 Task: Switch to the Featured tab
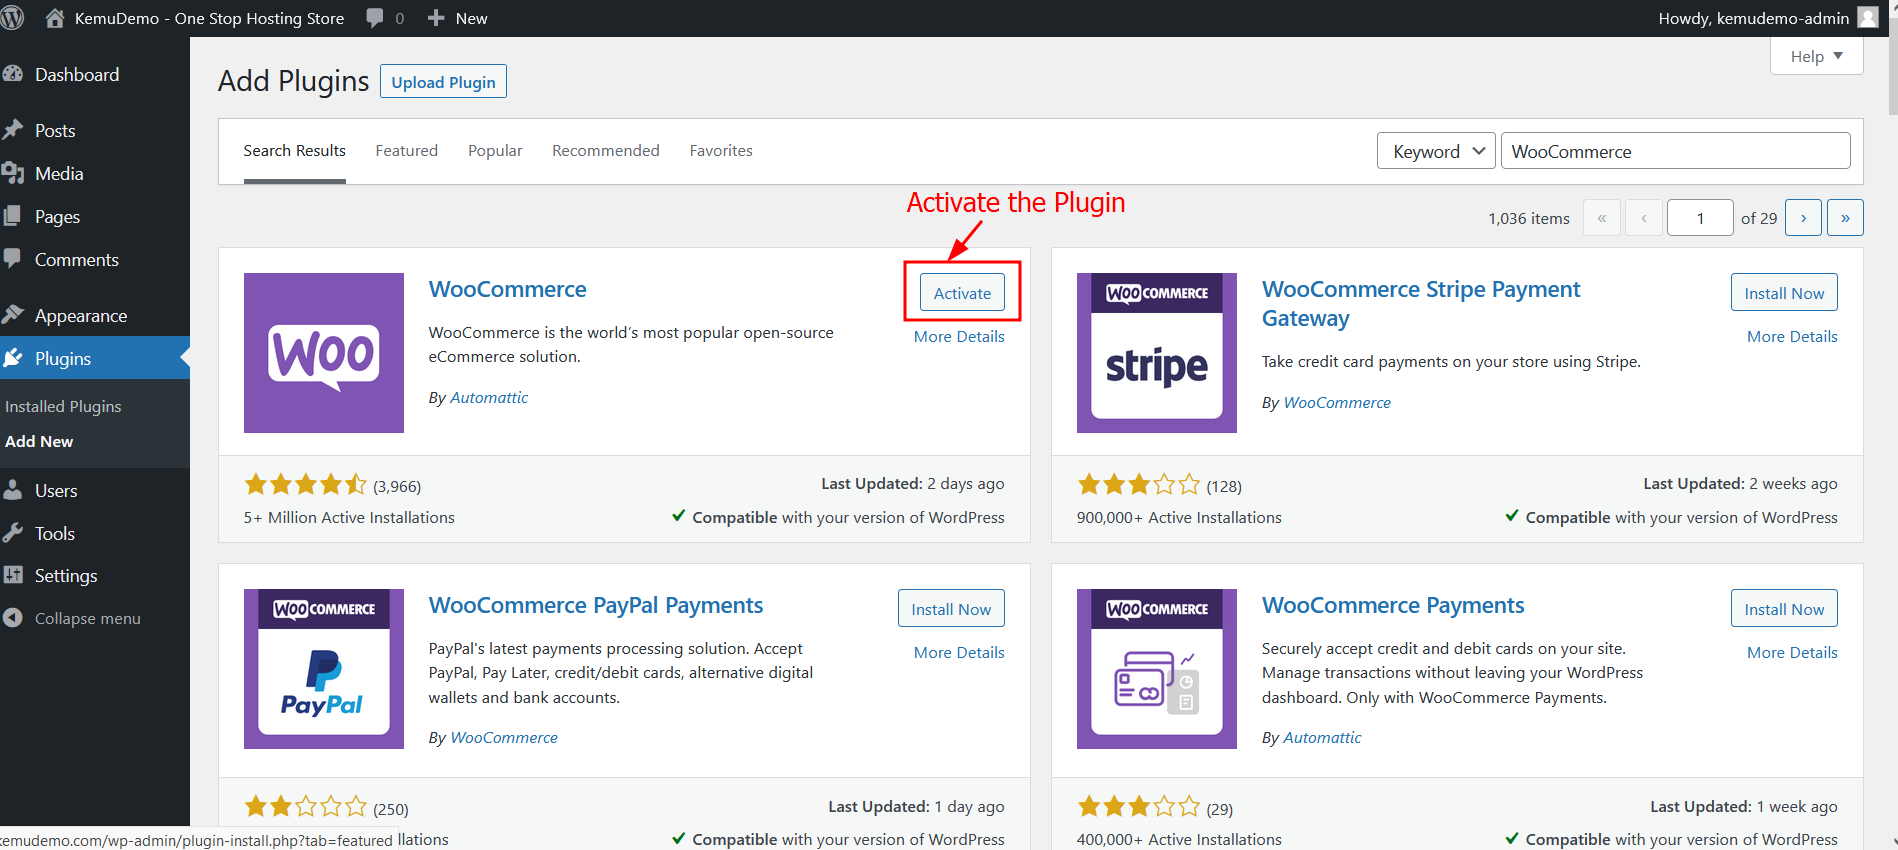[x=406, y=150]
